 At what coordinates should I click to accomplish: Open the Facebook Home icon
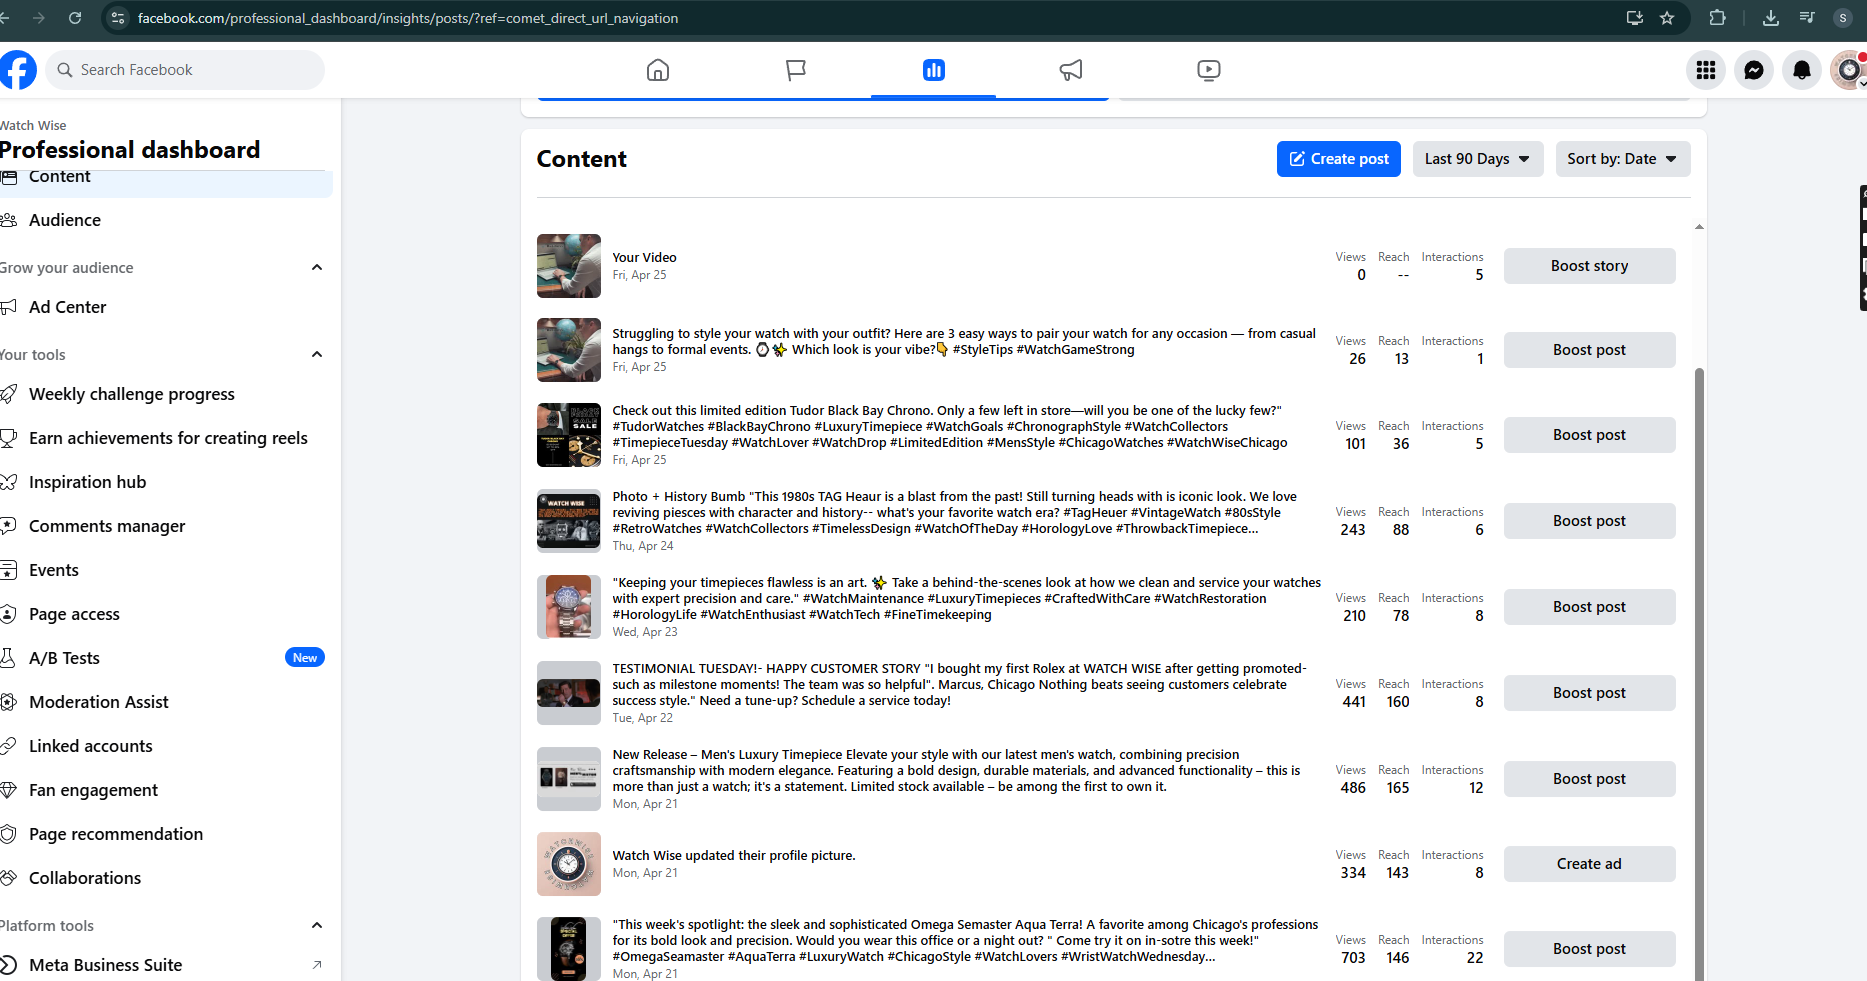tap(658, 70)
